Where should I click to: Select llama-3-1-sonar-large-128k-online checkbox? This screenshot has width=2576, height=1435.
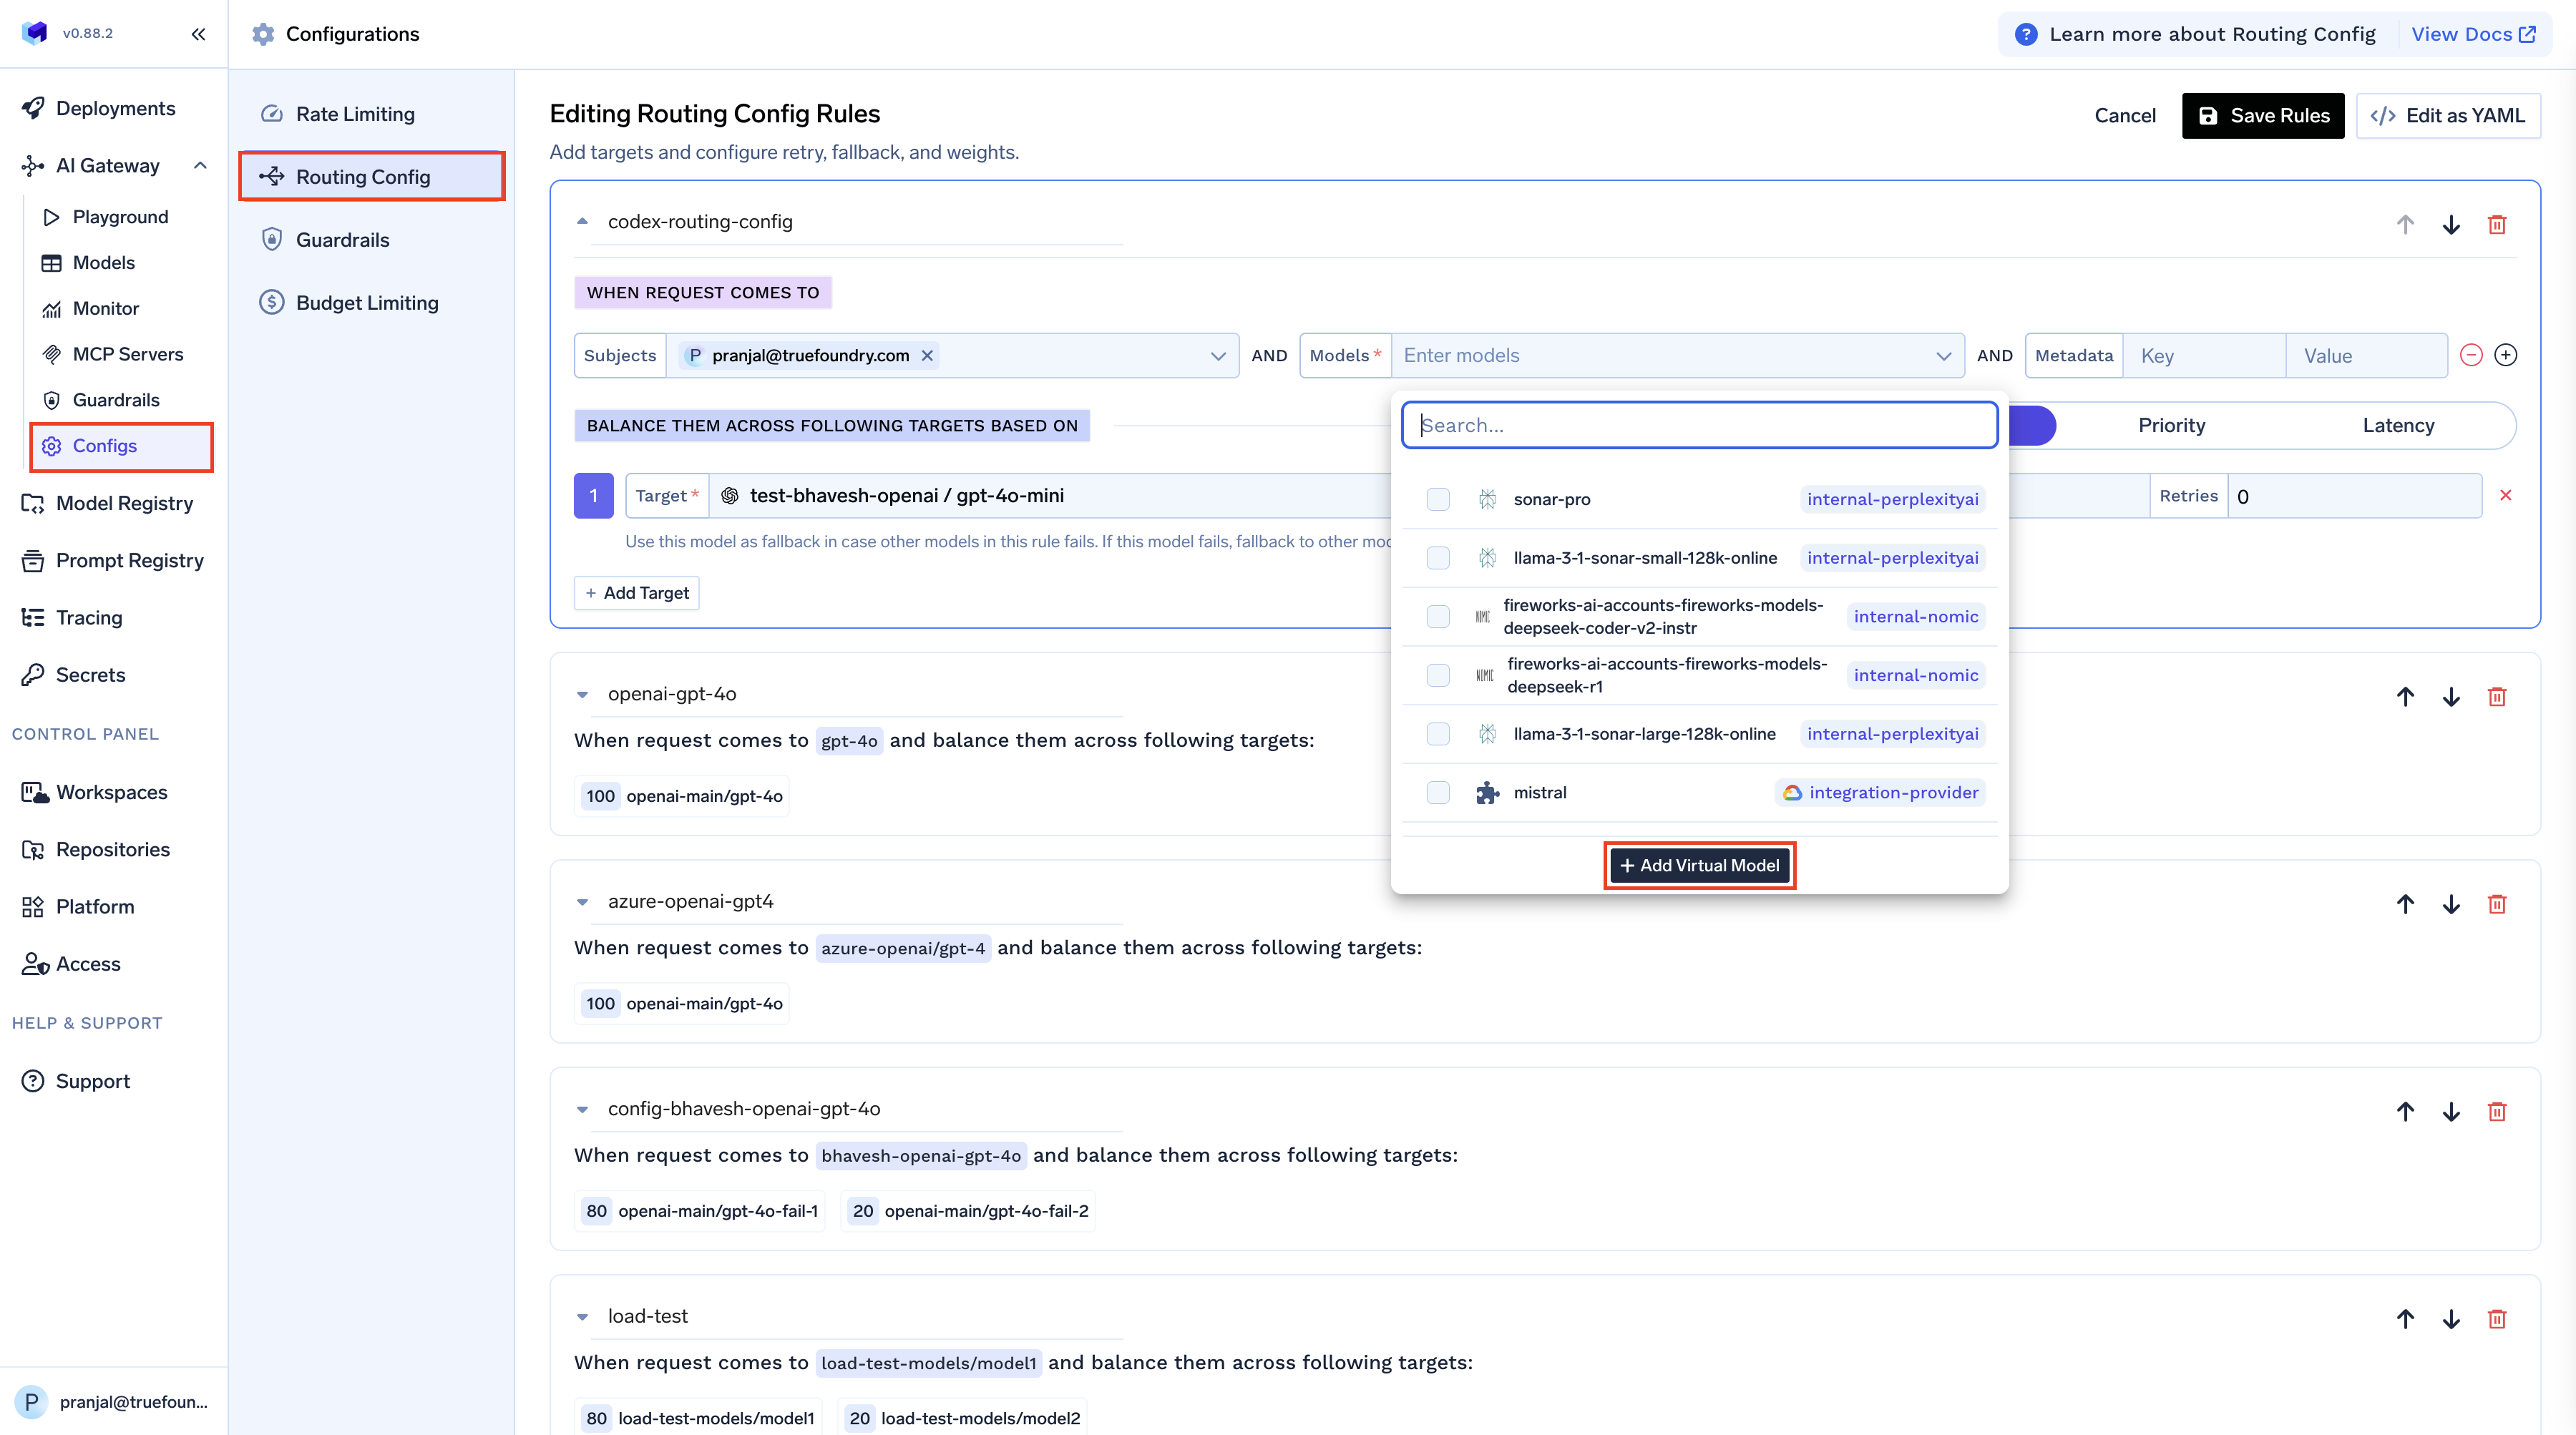[x=1438, y=734]
